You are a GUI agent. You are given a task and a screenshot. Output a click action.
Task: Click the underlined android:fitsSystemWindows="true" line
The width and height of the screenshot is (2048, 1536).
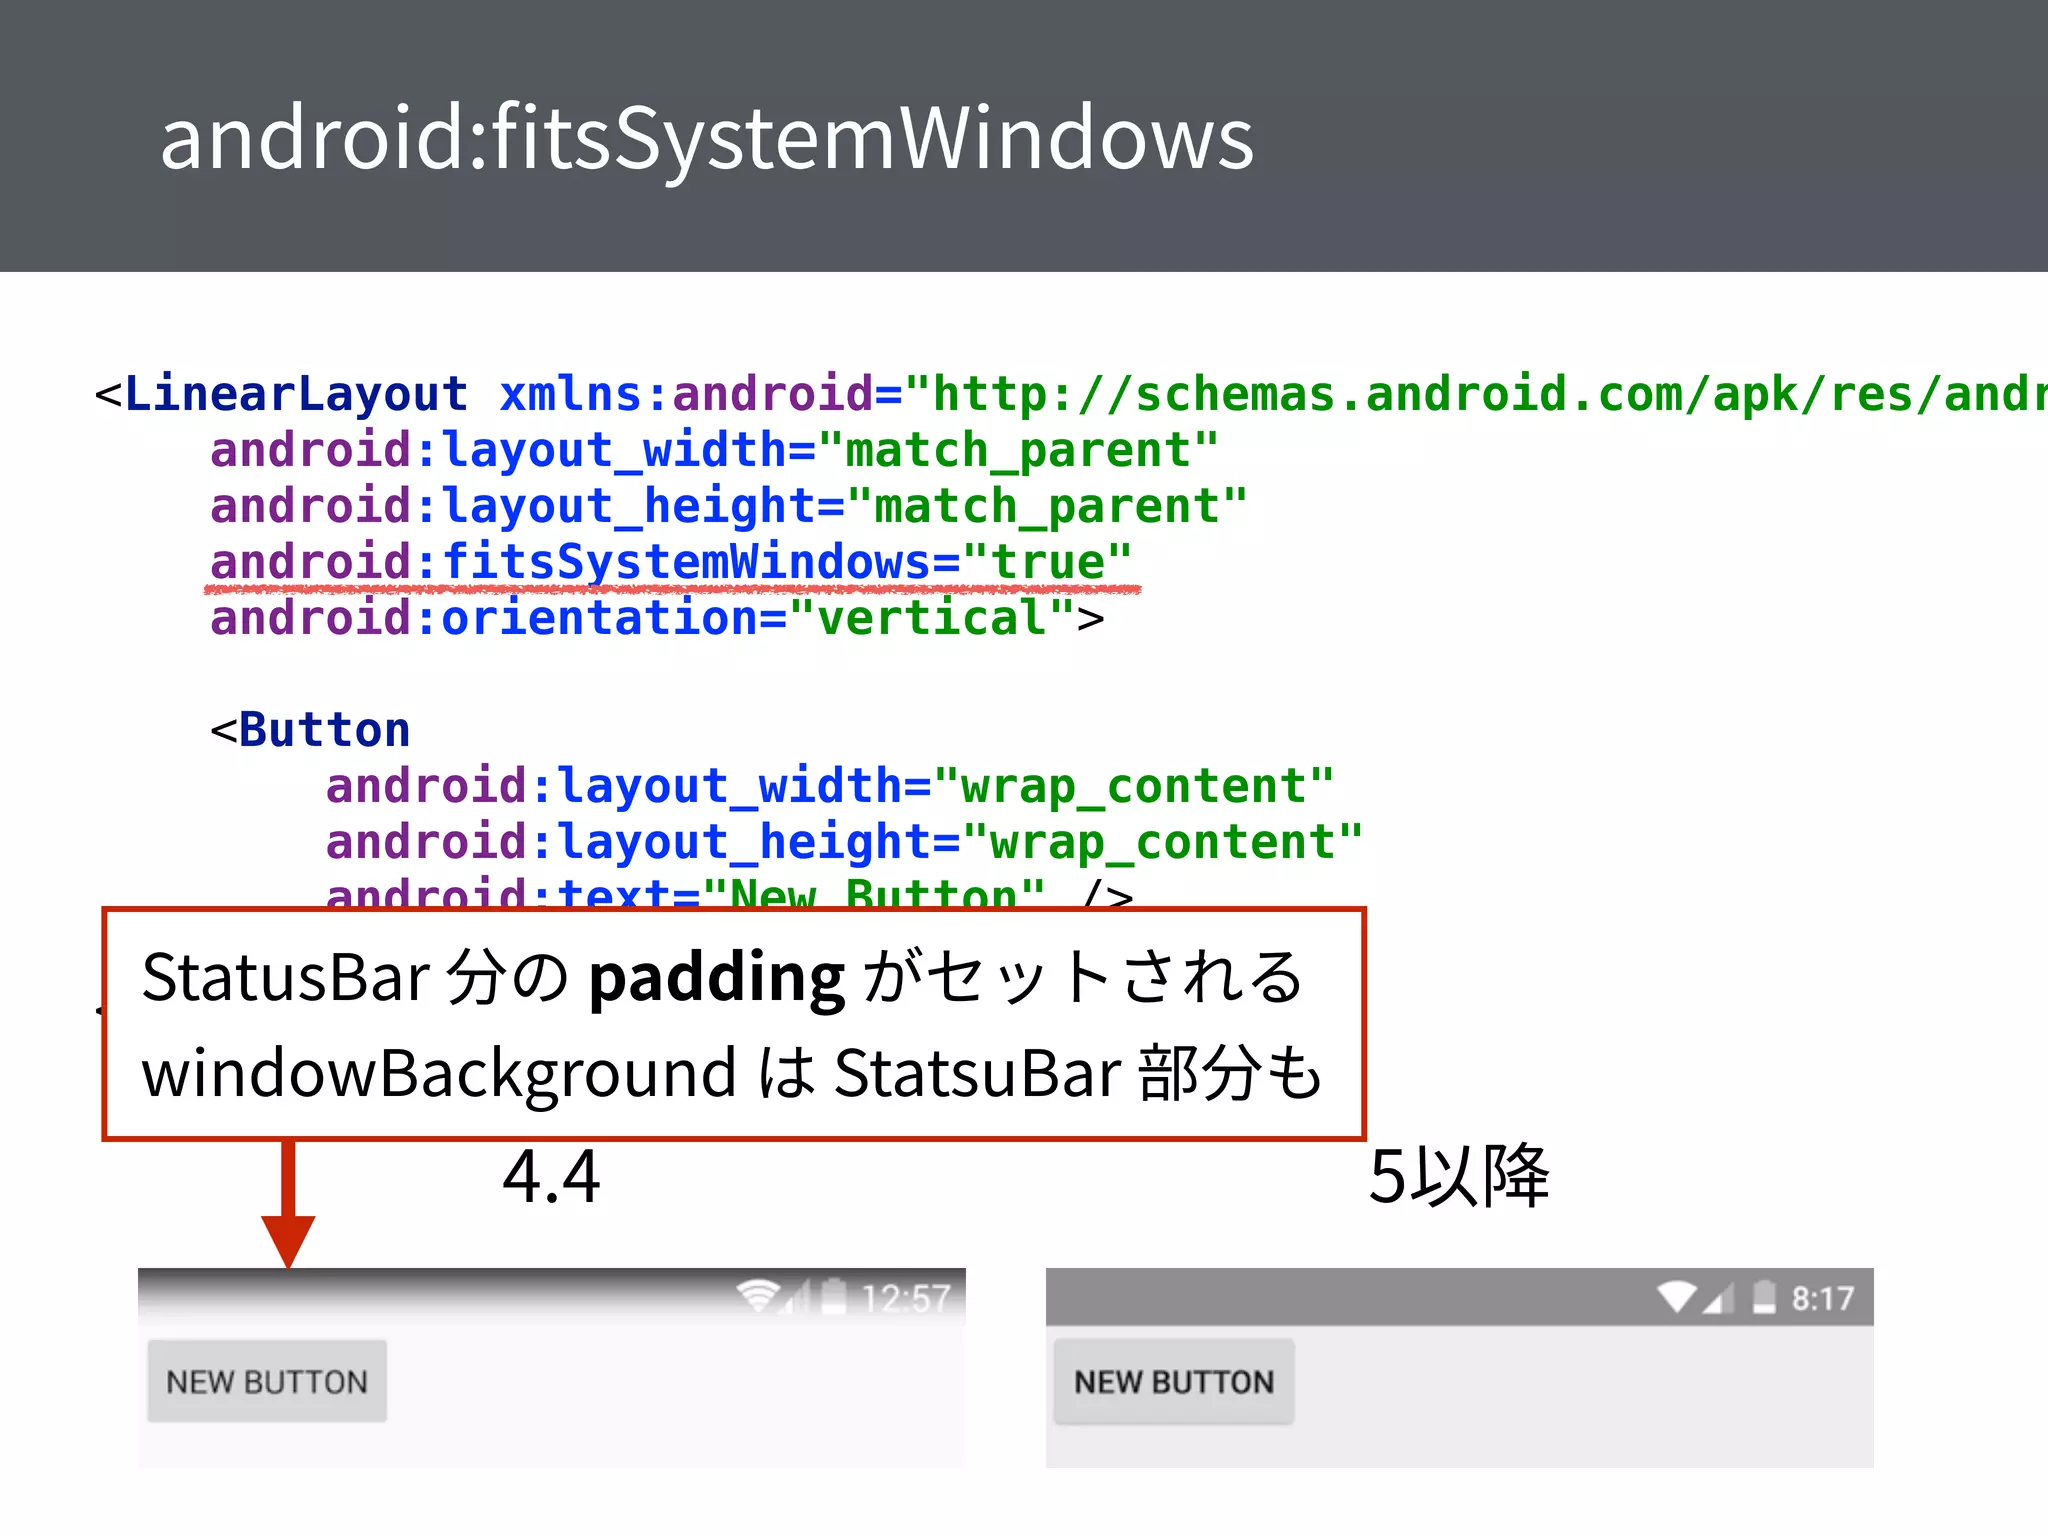coord(671,563)
